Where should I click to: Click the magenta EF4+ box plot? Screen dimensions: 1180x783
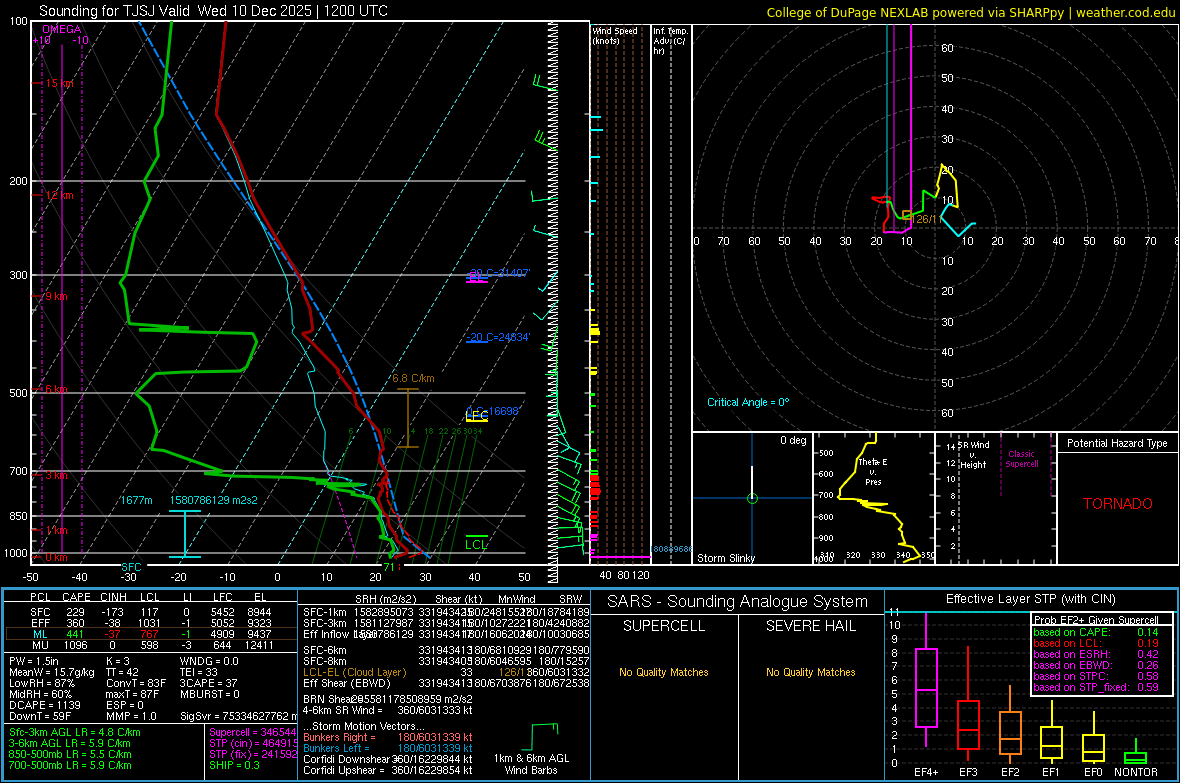pos(926,687)
